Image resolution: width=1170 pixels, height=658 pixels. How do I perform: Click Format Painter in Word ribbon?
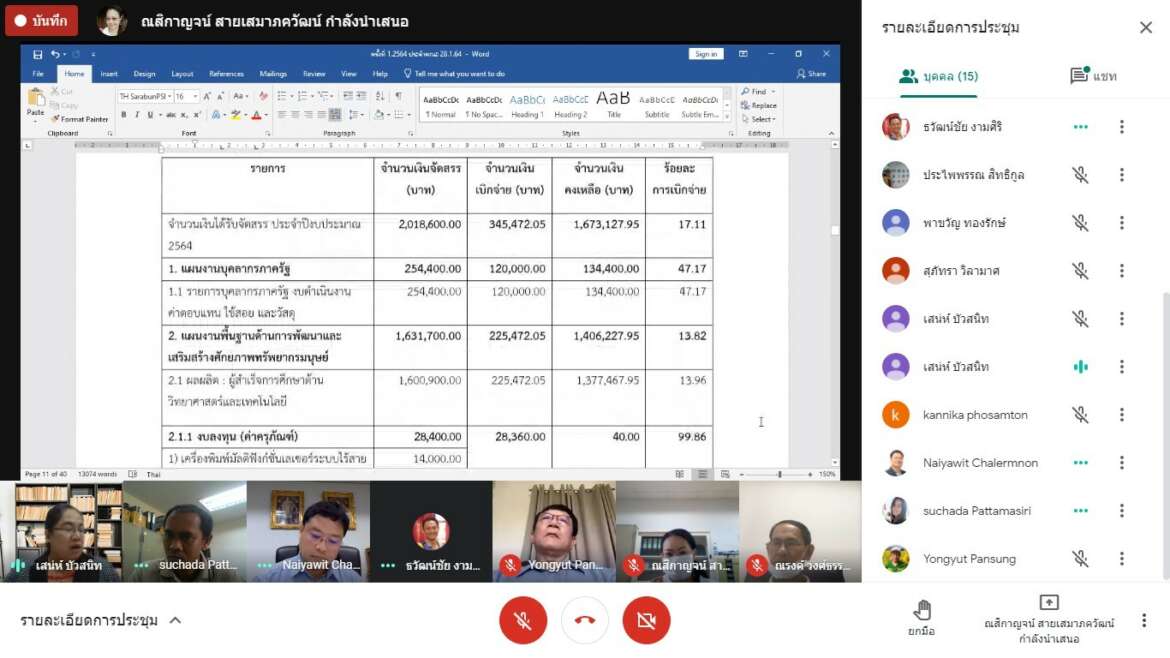point(80,119)
